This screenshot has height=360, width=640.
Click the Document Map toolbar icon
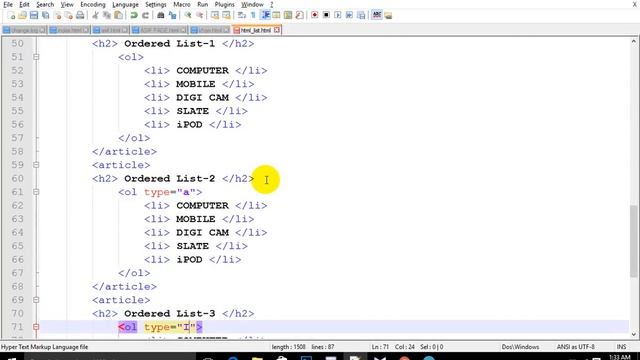pyautogui.click(x=288, y=16)
